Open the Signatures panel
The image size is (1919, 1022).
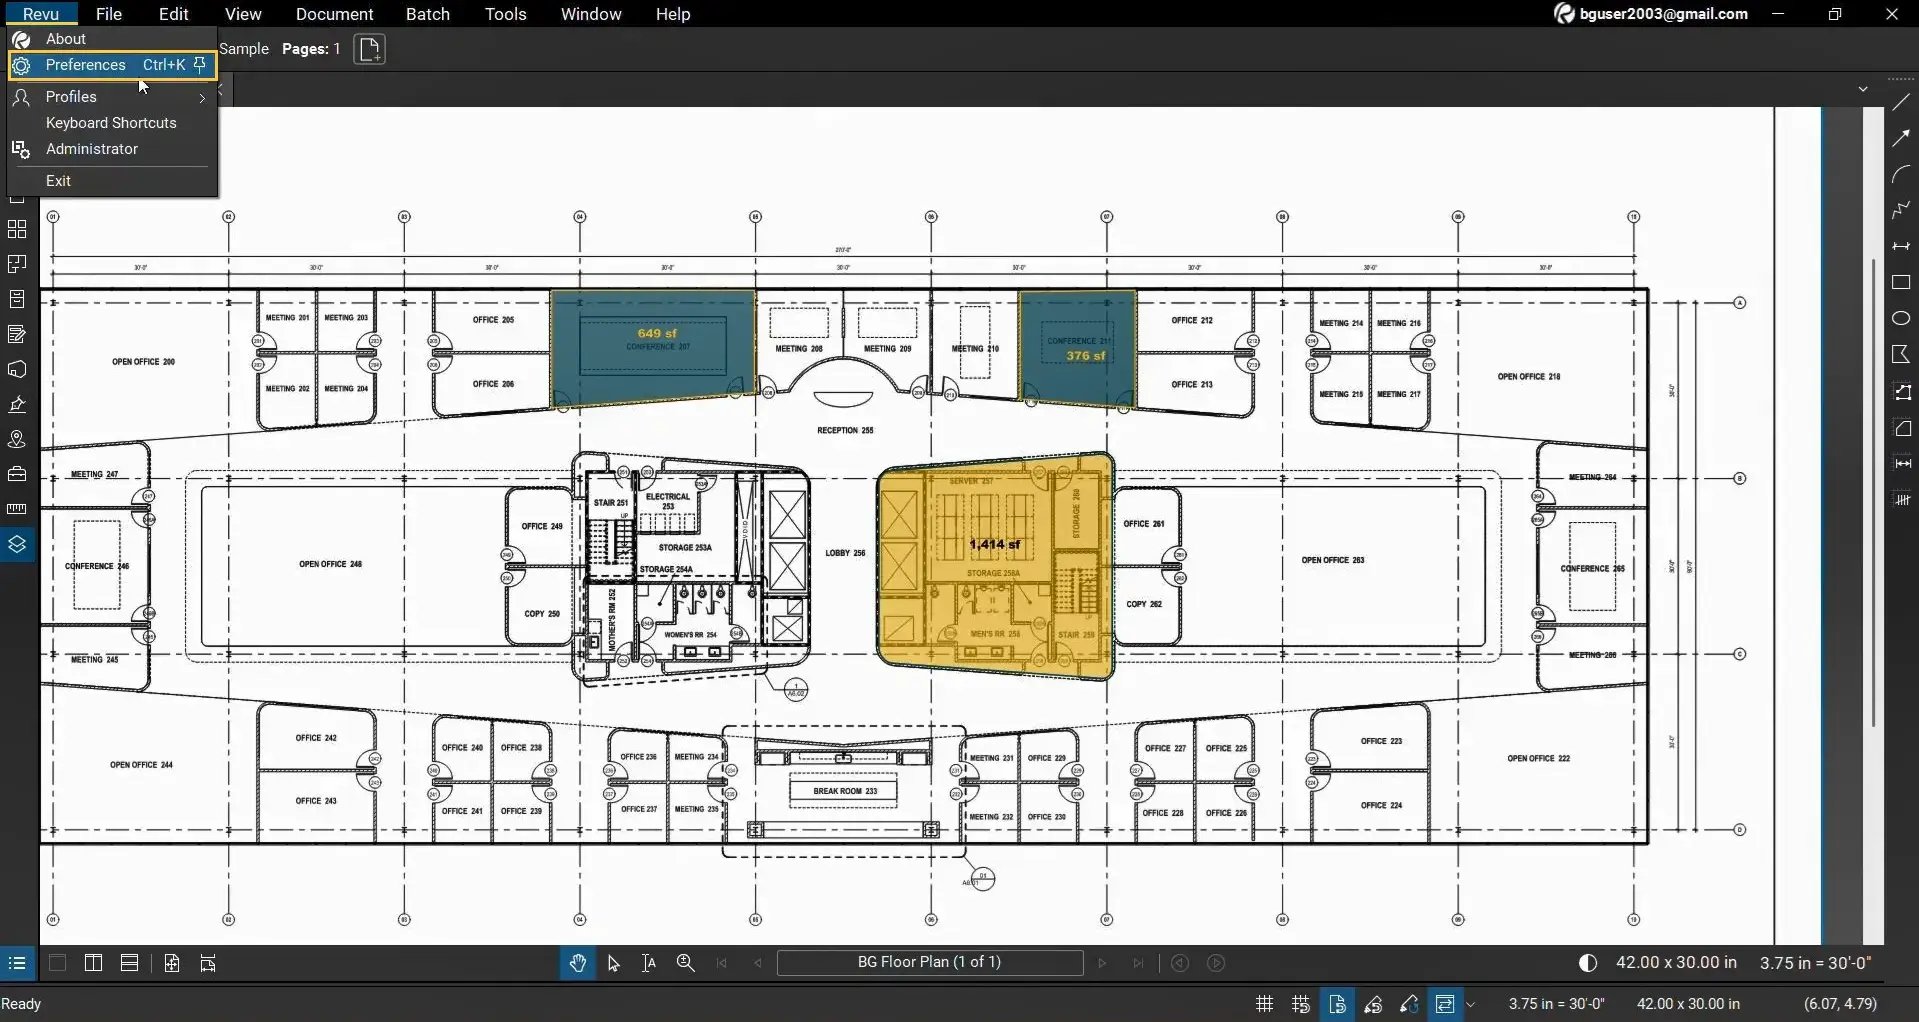point(17,404)
